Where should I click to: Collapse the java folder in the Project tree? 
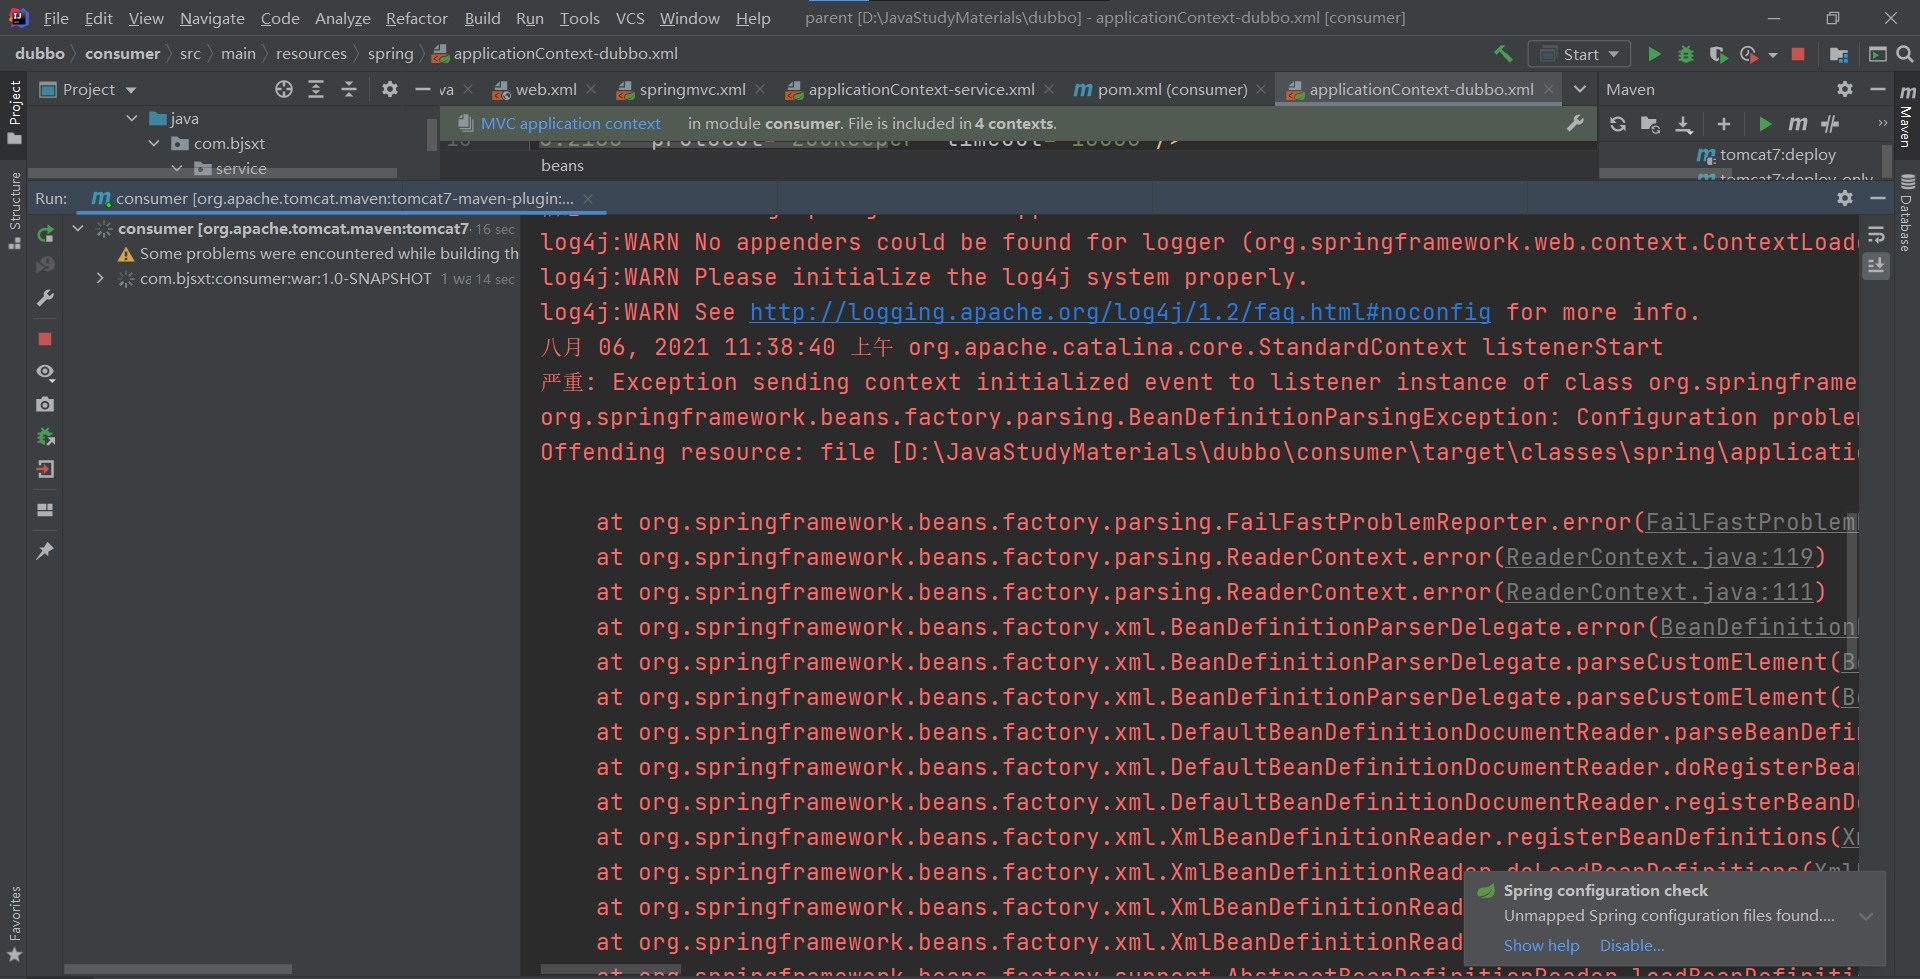click(x=132, y=118)
